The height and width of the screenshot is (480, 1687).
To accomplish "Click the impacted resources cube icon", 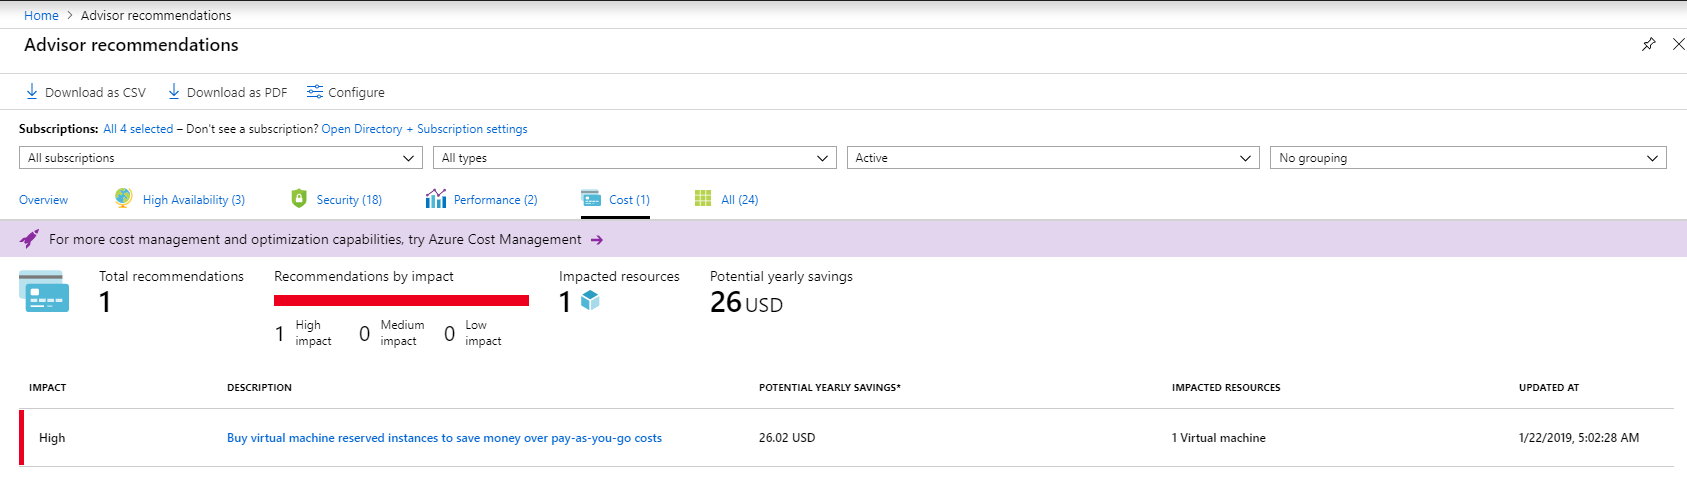I will pos(590,300).
